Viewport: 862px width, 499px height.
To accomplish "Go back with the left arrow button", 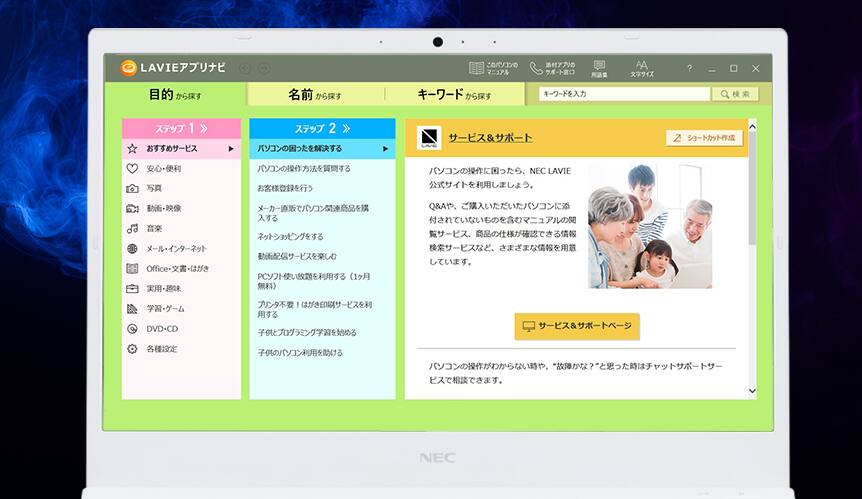I will pos(245,68).
